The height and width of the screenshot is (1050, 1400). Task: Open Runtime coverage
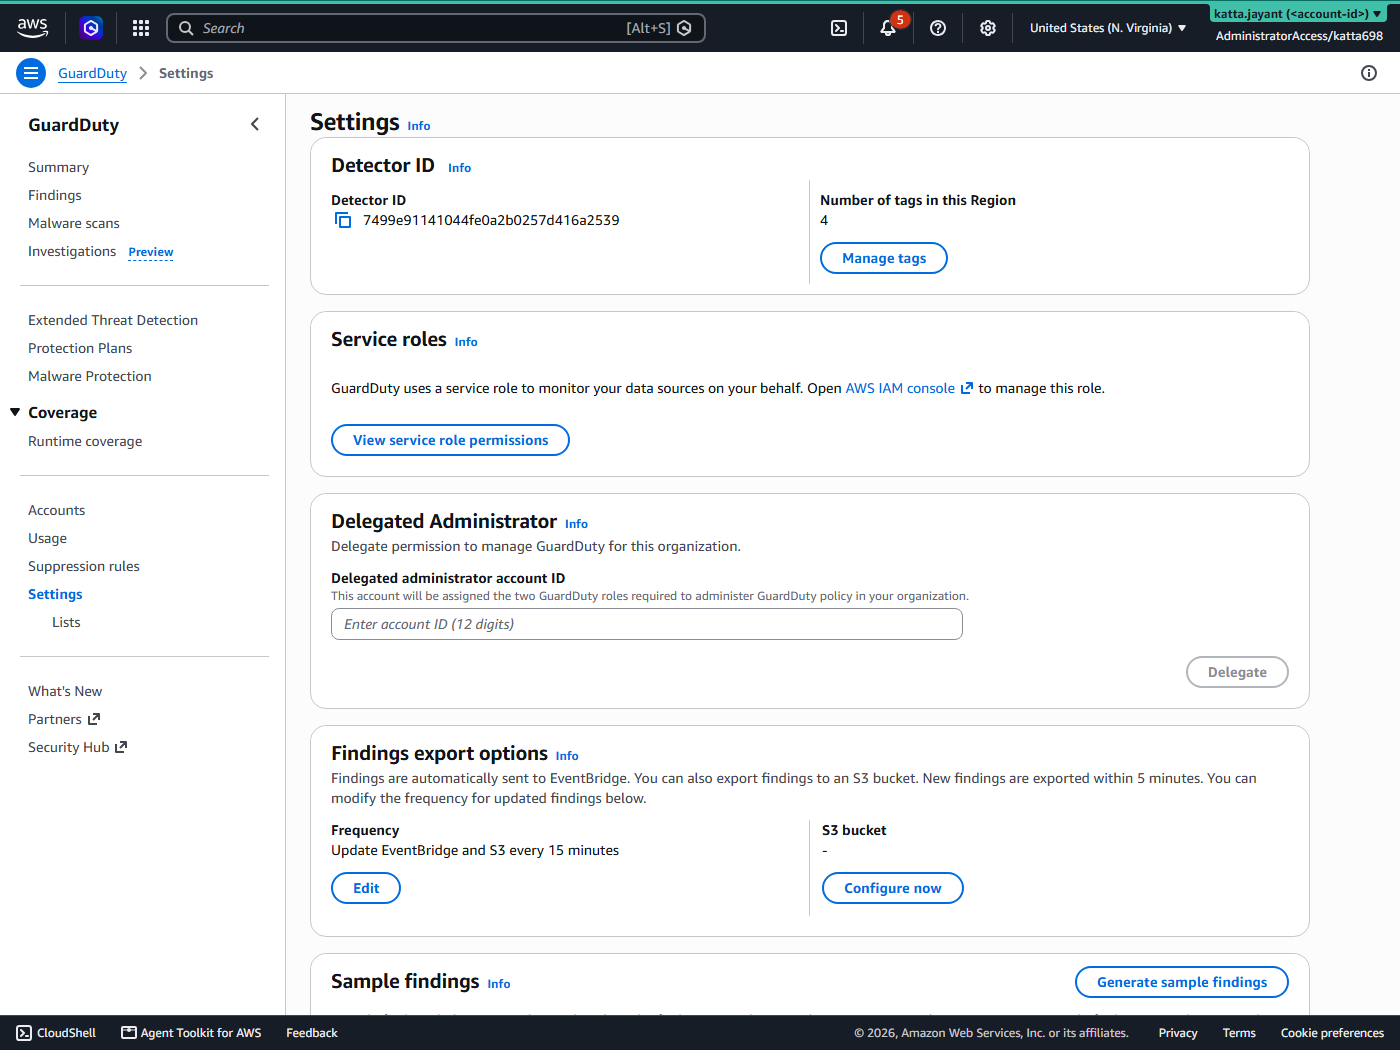85,441
